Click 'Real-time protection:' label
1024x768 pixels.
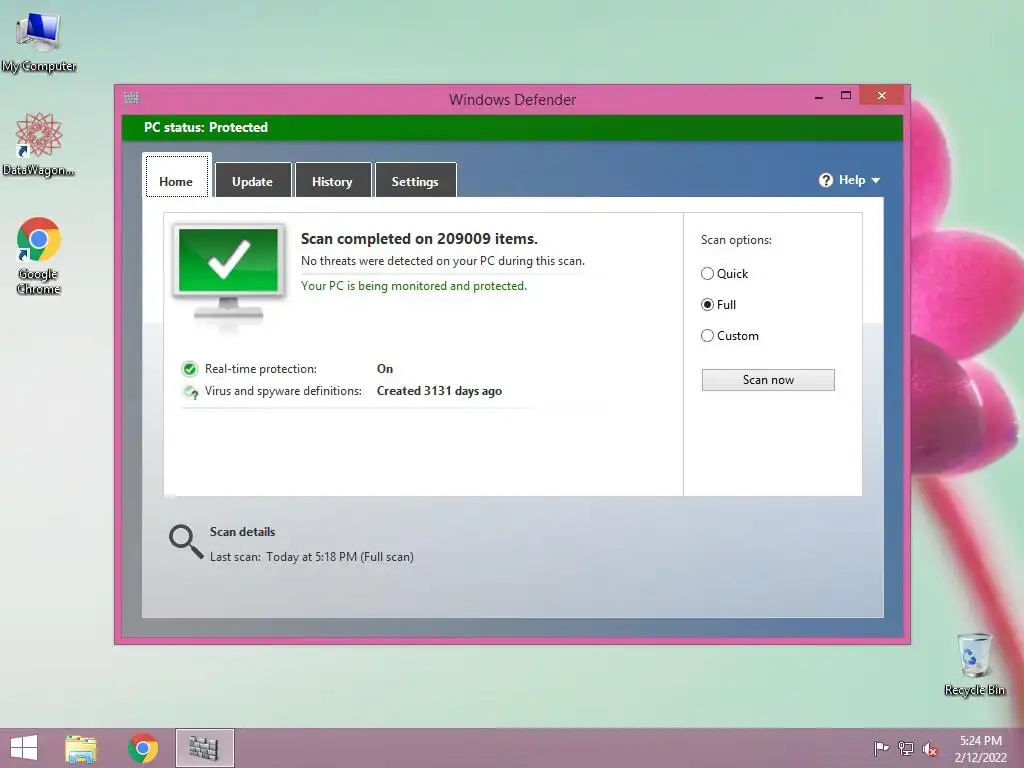pyautogui.click(x=261, y=369)
